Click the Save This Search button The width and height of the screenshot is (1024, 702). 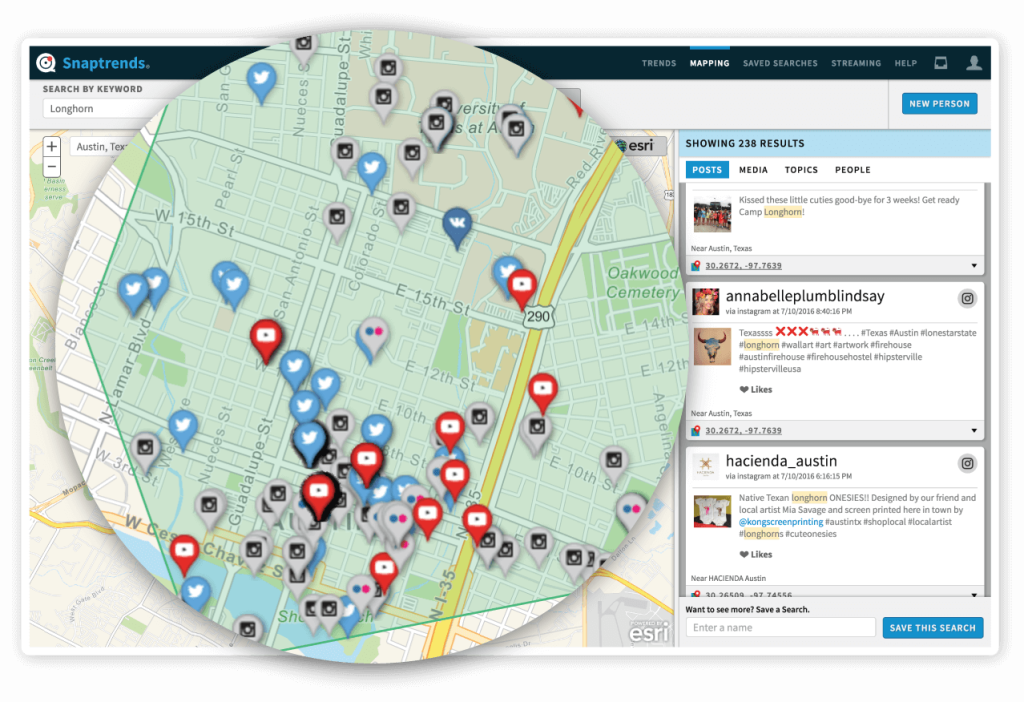(x=933, y=628)
